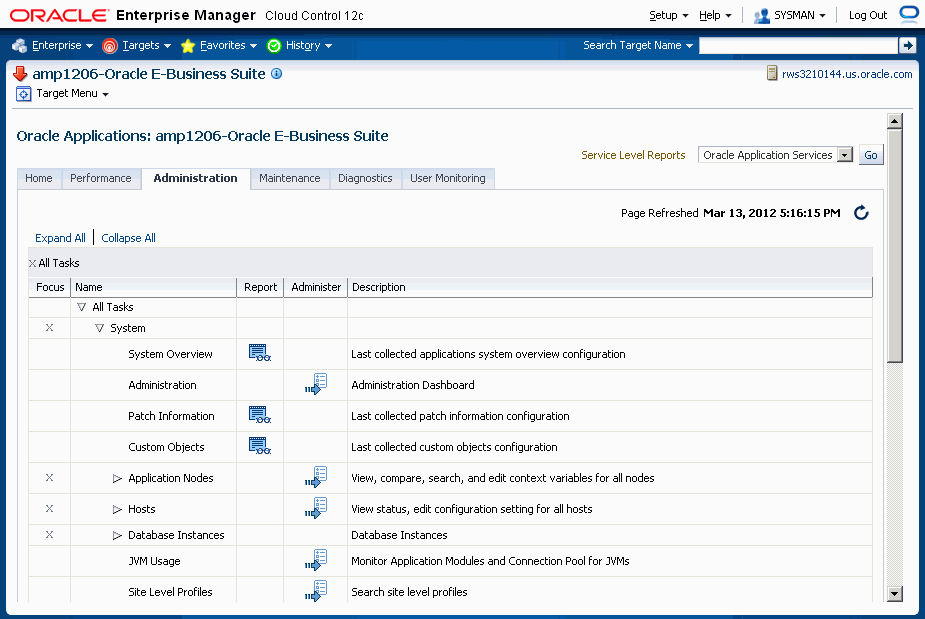Open the Setup menu
Image resolution: width=925 pixels, height=619 pixels.
tap(668, 15)
